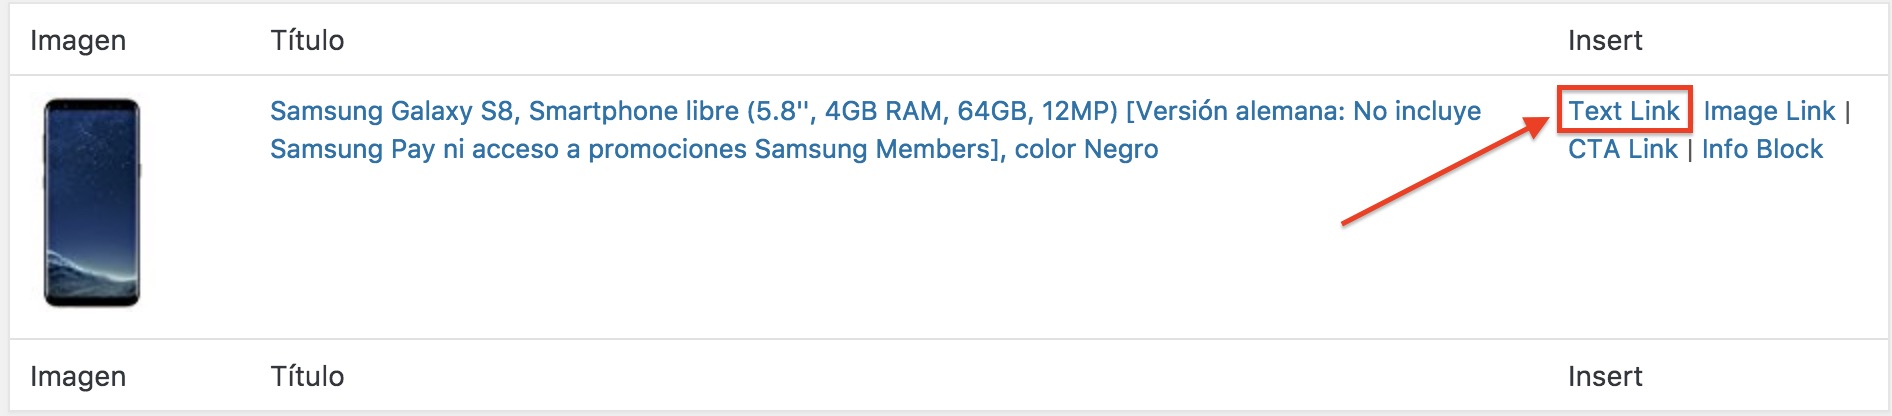
Task: Click the bottom Insert column footer
Action: [1604, 376]
